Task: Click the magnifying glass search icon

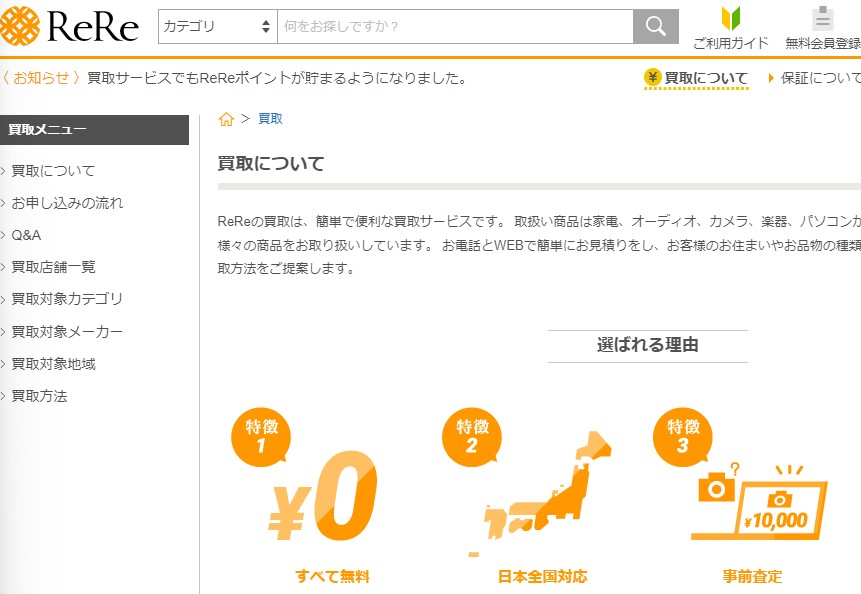Action: 655,26
